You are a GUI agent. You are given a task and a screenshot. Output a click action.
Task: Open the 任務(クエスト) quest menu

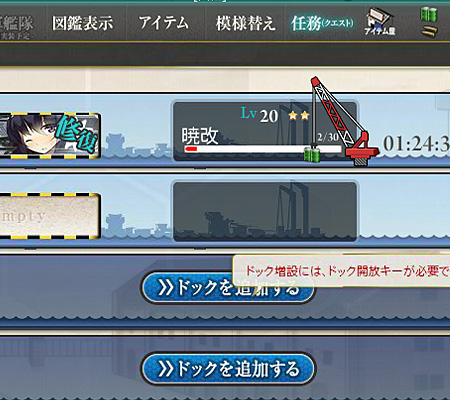(x=322, y=23)
